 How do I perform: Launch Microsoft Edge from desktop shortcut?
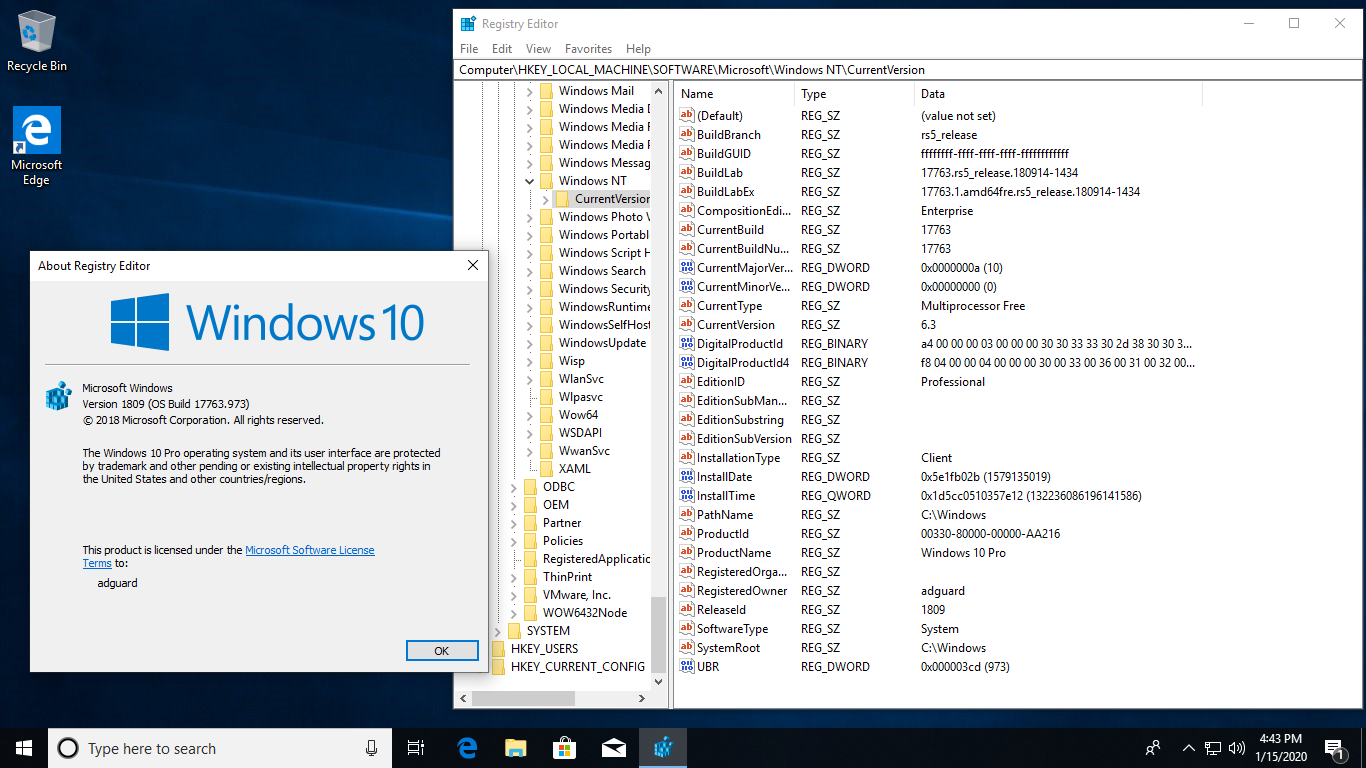tap(37, 146)
